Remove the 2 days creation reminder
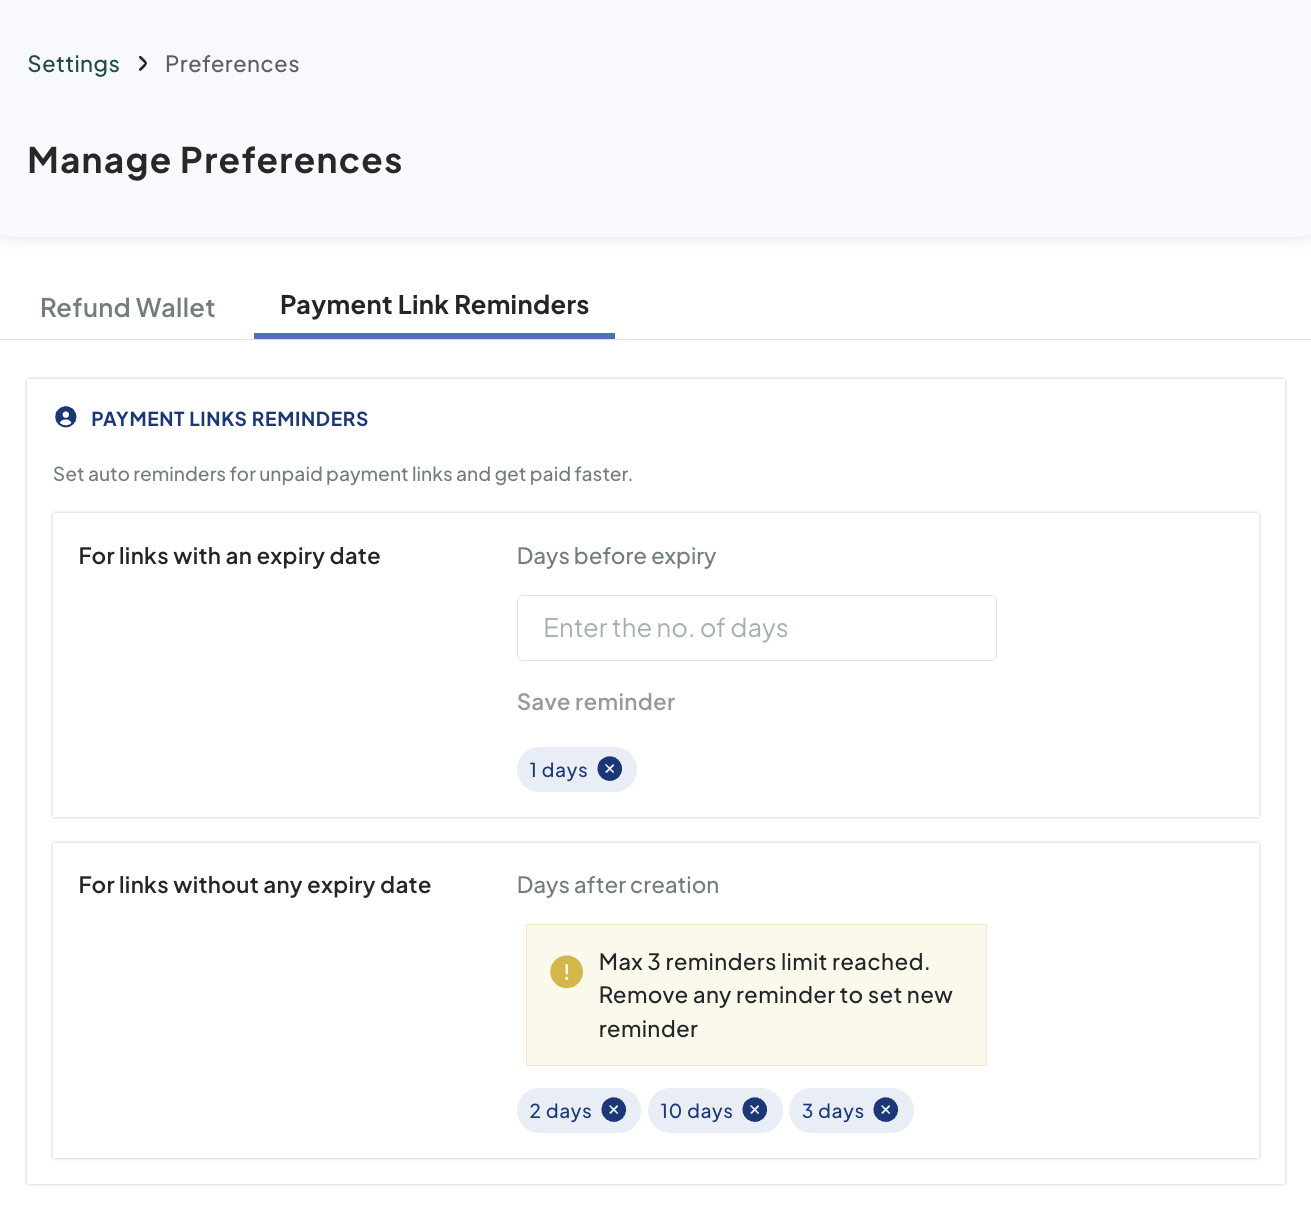1311x1206 pixels. click(614, 1110)
